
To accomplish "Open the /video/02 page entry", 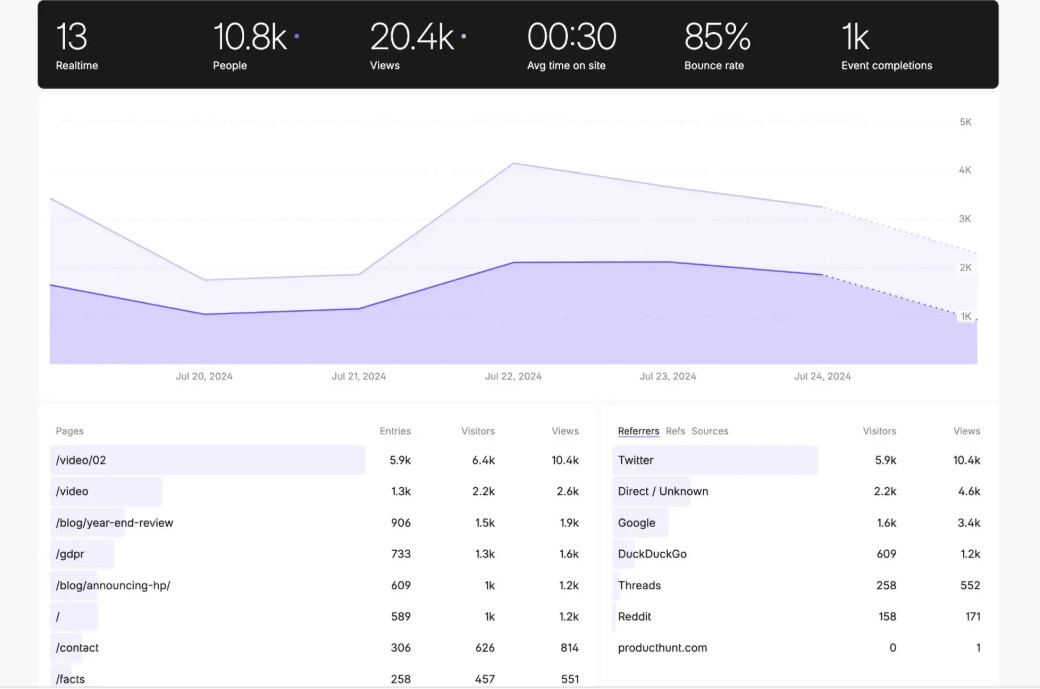I will [81, 460].
